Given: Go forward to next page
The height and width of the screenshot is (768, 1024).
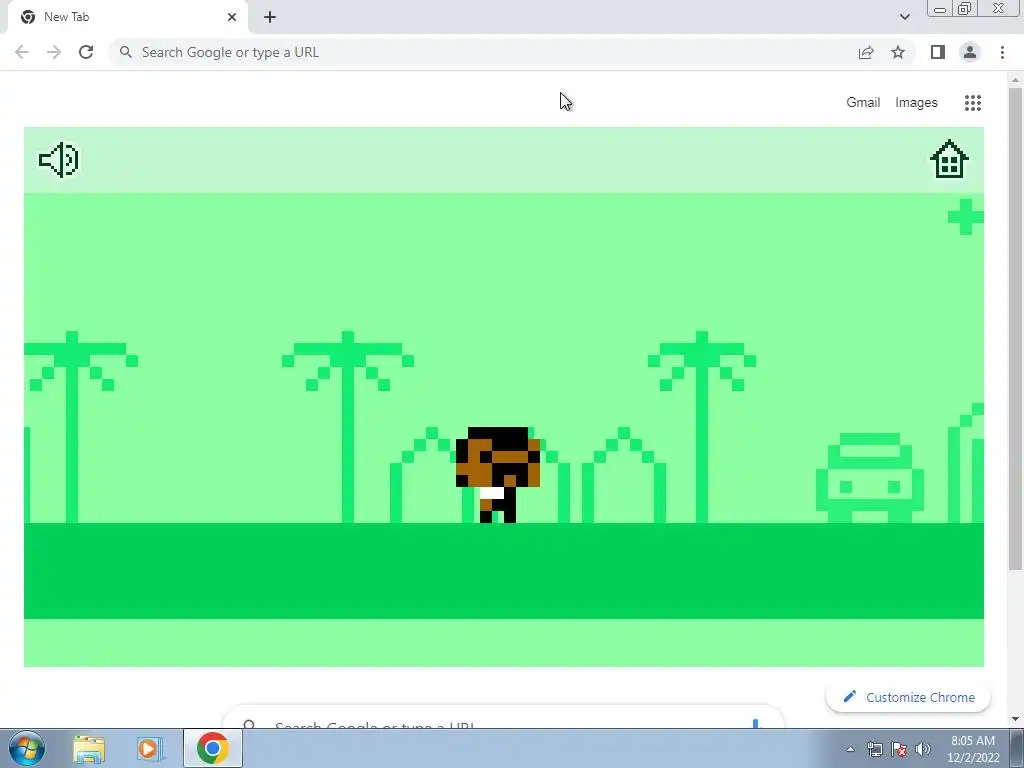Looking at the screenshot, I should [x=54, y=52].
